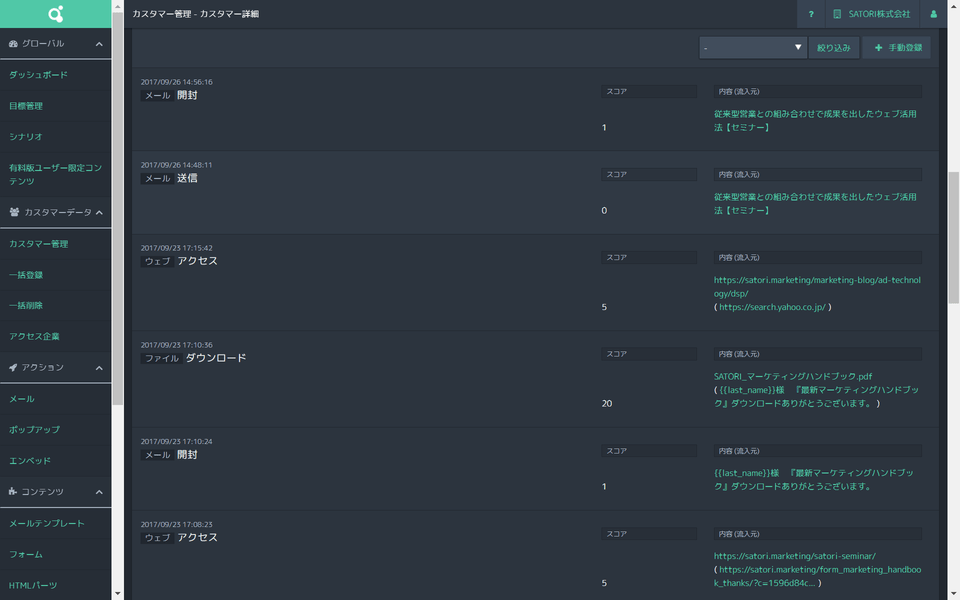Click the user account icon at top right
This screenshot has width=960, height=600.
[x=933, y=14]
